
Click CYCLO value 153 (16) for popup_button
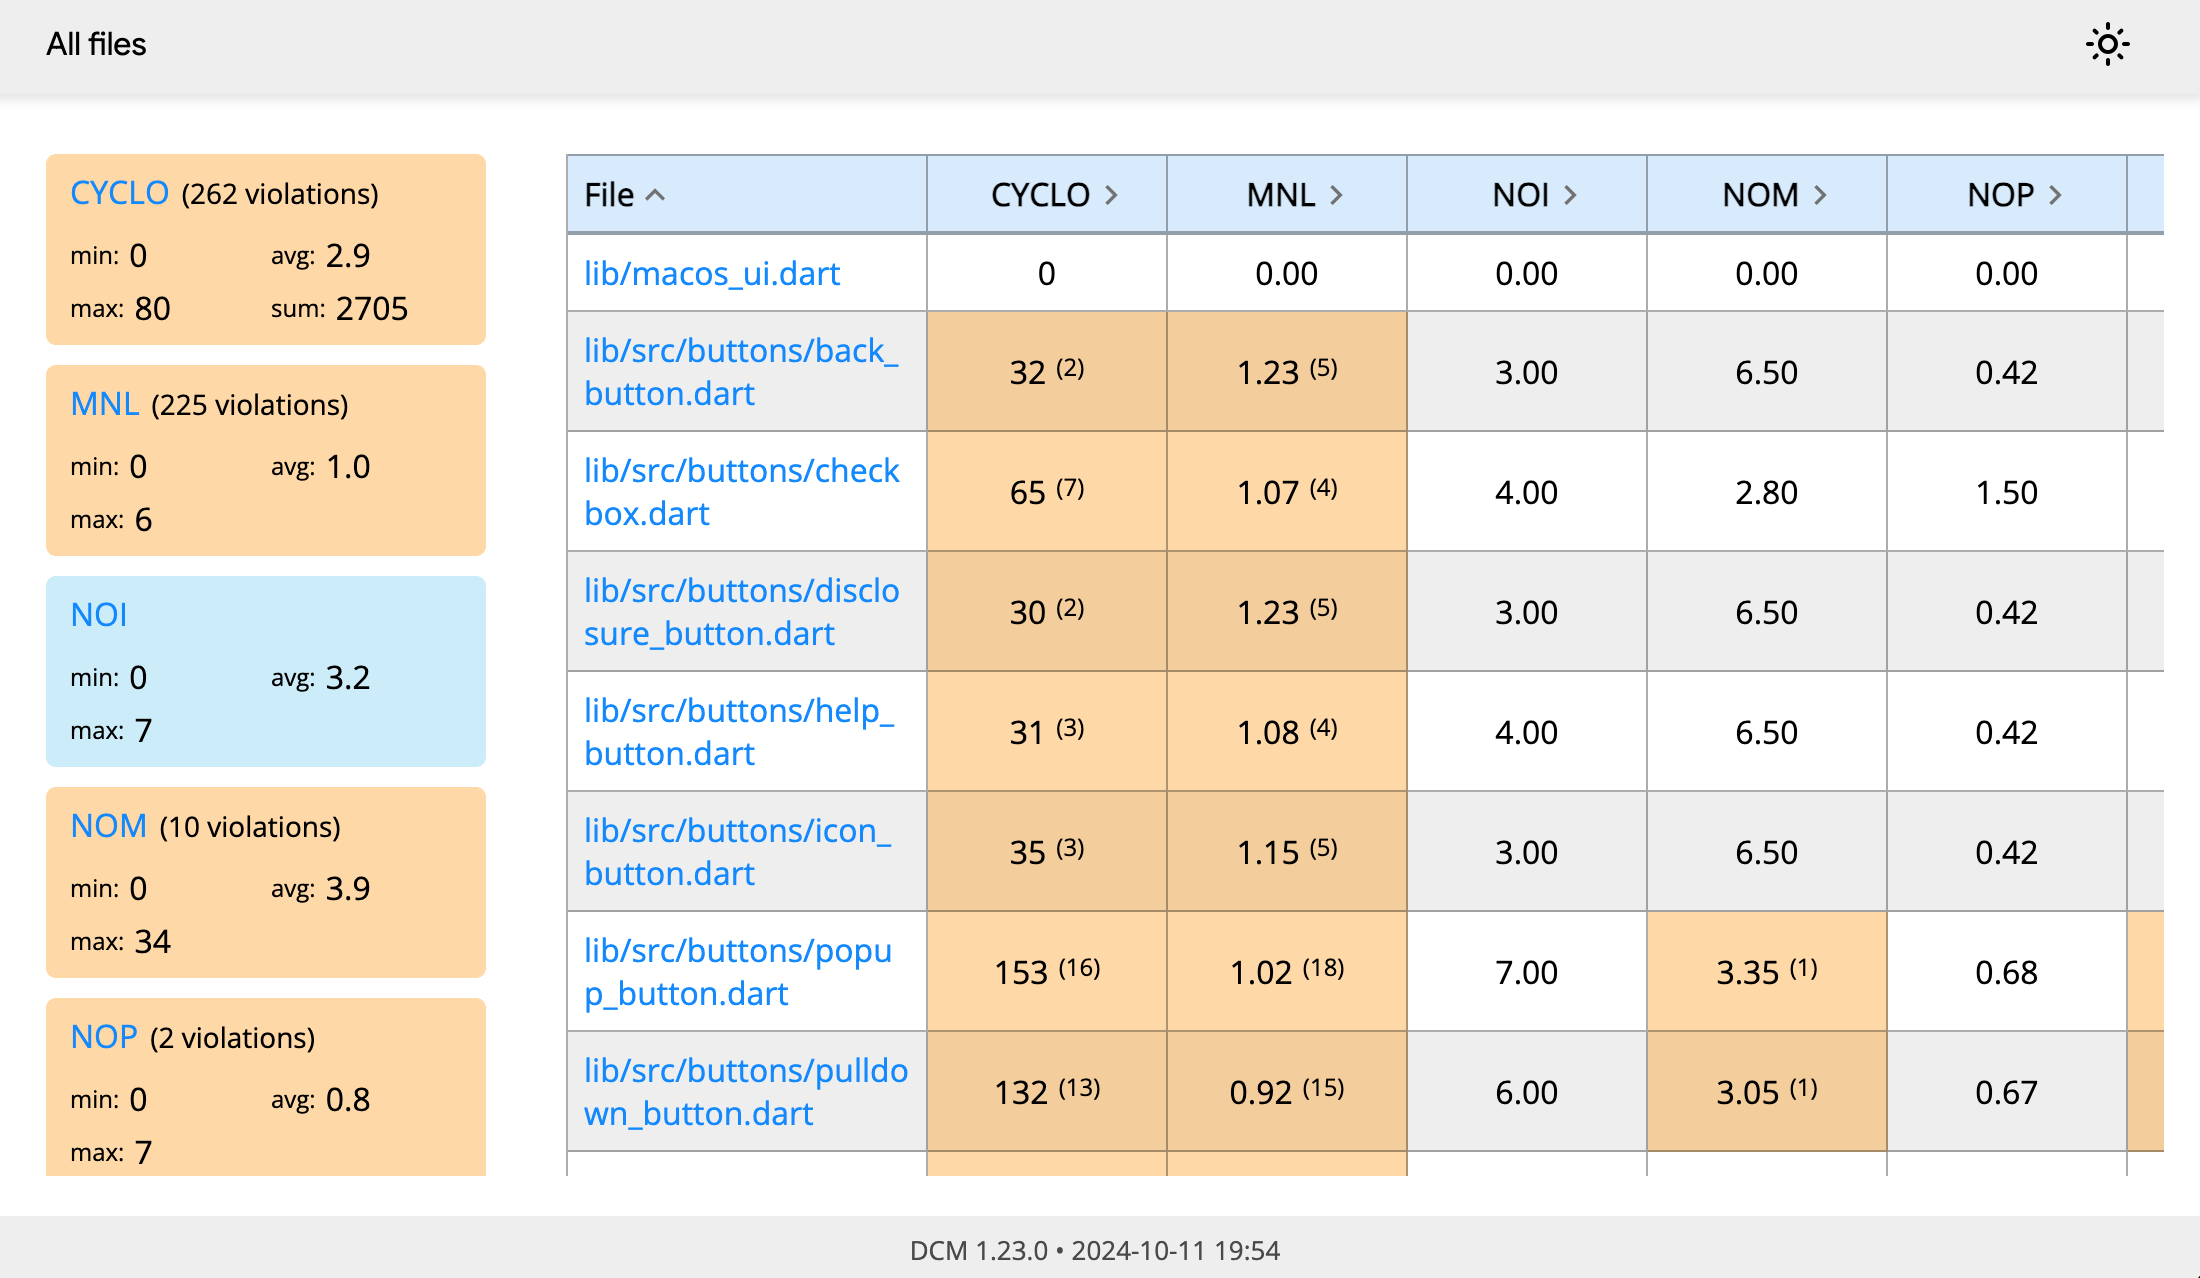pyautogui.click(x=1047, y=971)
